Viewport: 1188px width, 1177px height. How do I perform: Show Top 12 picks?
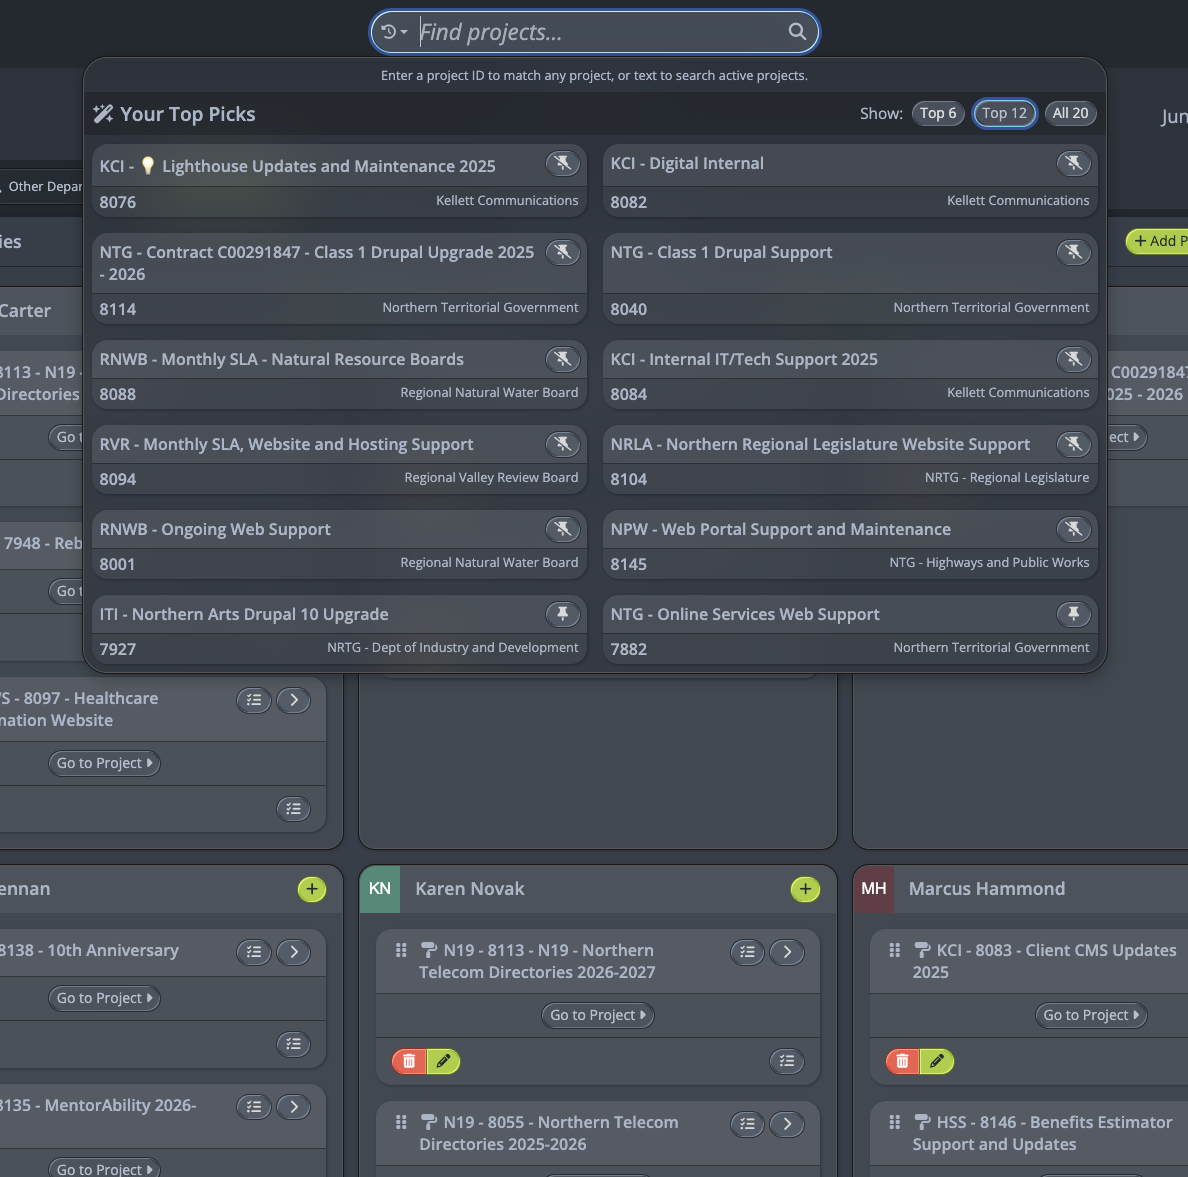click(1004, 114)
